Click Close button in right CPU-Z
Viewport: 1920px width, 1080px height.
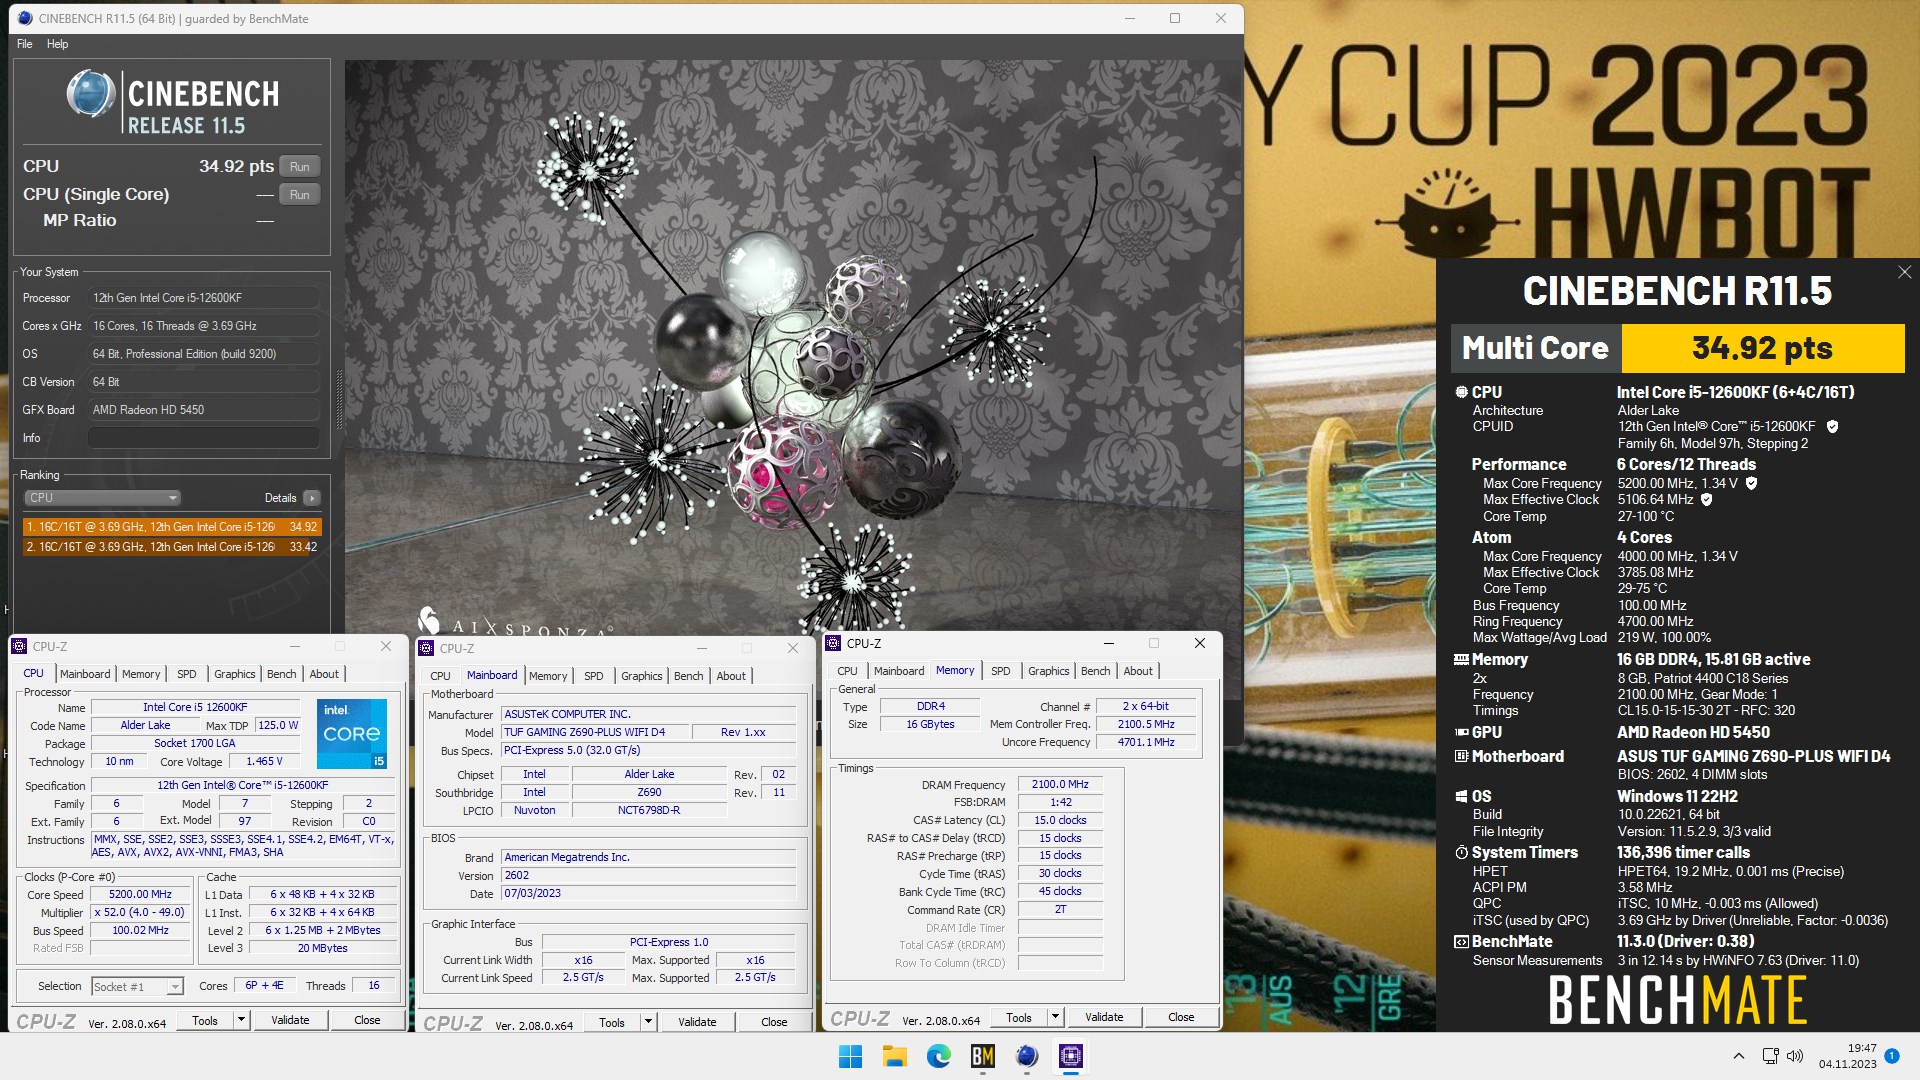pyautogui.click(x=1181, y=1017)
